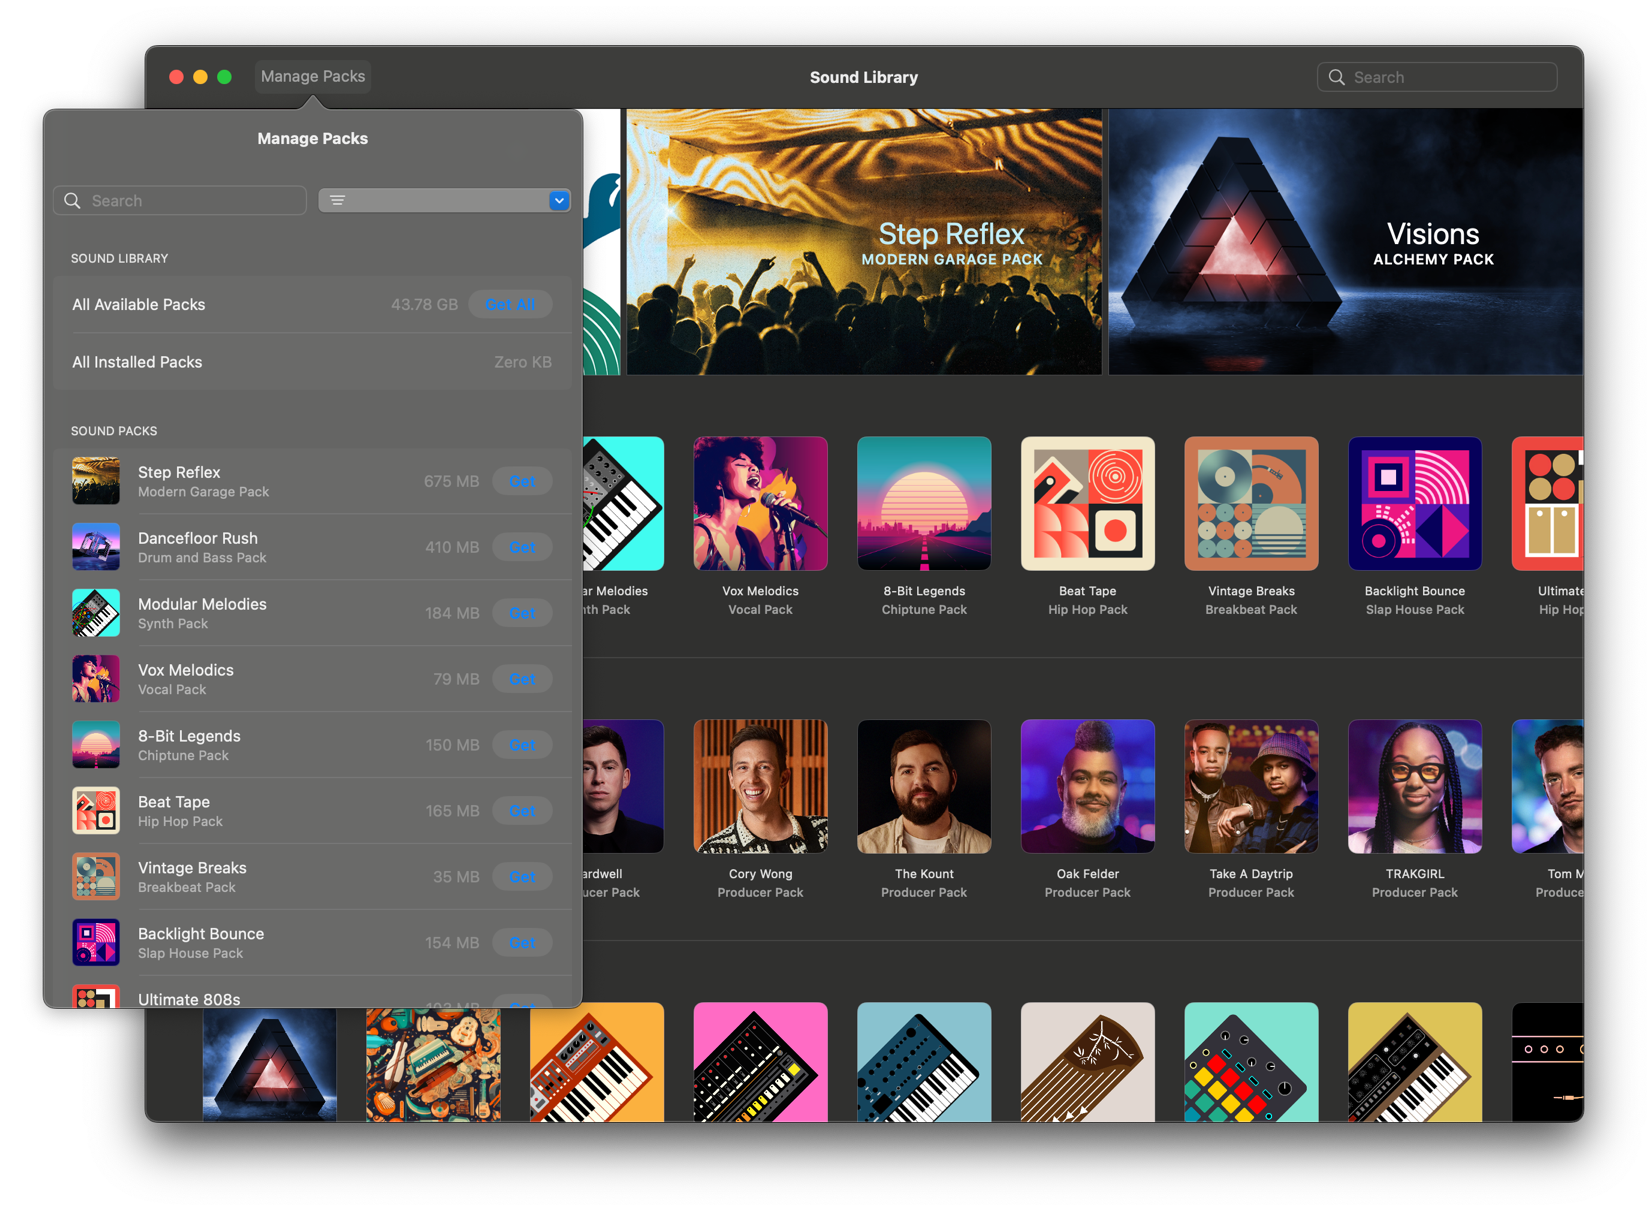Viewport: 1651px width, 1211px height.
Task: Select the 8-Bit Legends icon in Manage Packs list
Action: tap(96, 745)
